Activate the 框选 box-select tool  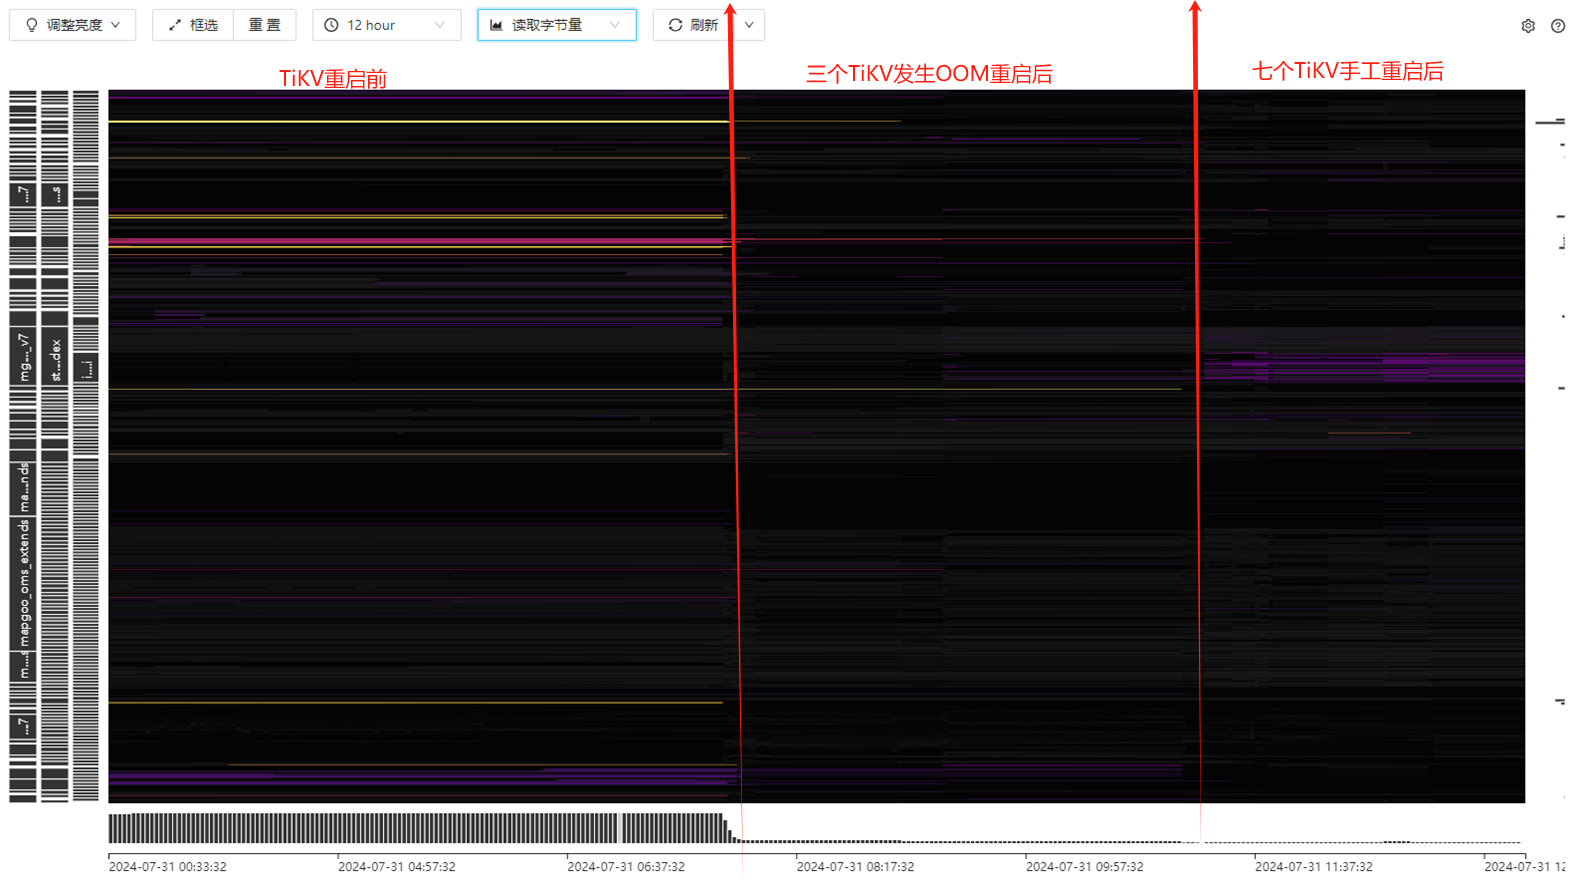pos(193,25)
